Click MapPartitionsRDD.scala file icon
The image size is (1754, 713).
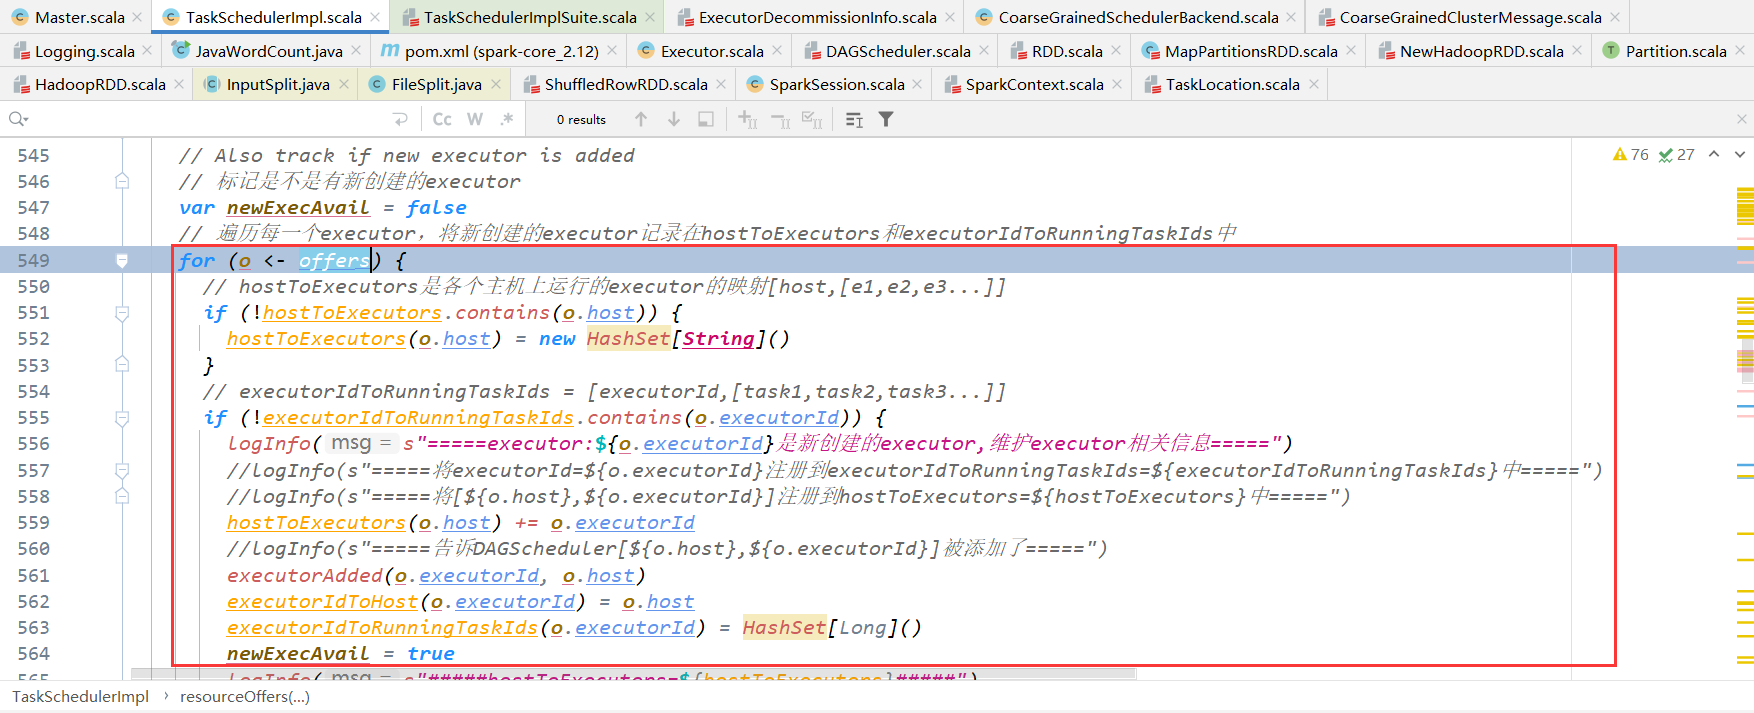1150,50
